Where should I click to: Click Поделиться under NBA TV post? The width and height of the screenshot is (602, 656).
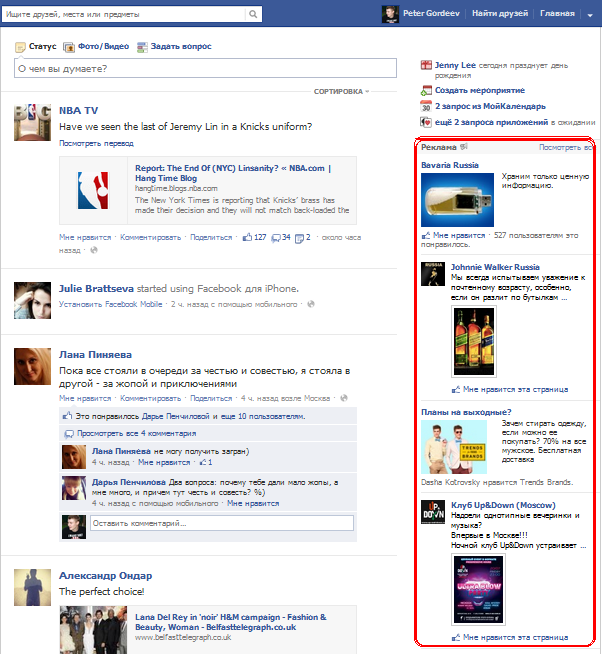(x=211, y=238)
